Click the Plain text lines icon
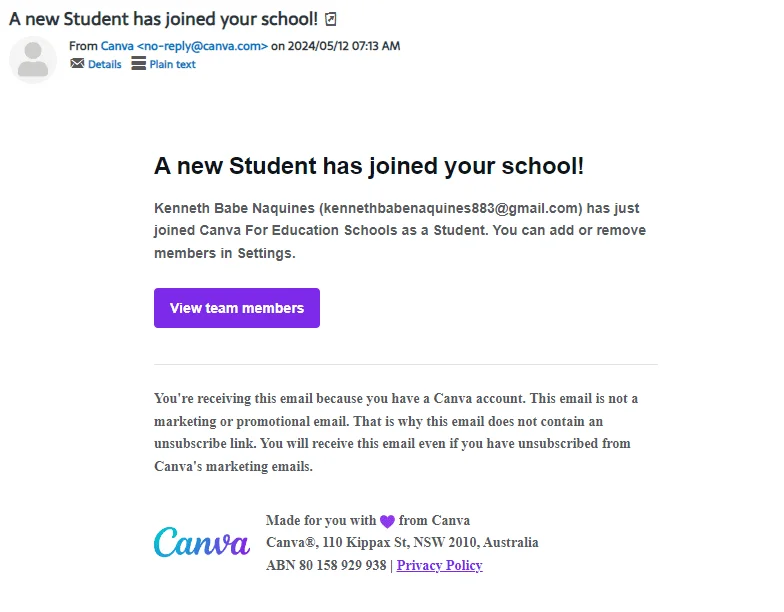The width and height of the screenshot is (784, 612). click(138, 64)
